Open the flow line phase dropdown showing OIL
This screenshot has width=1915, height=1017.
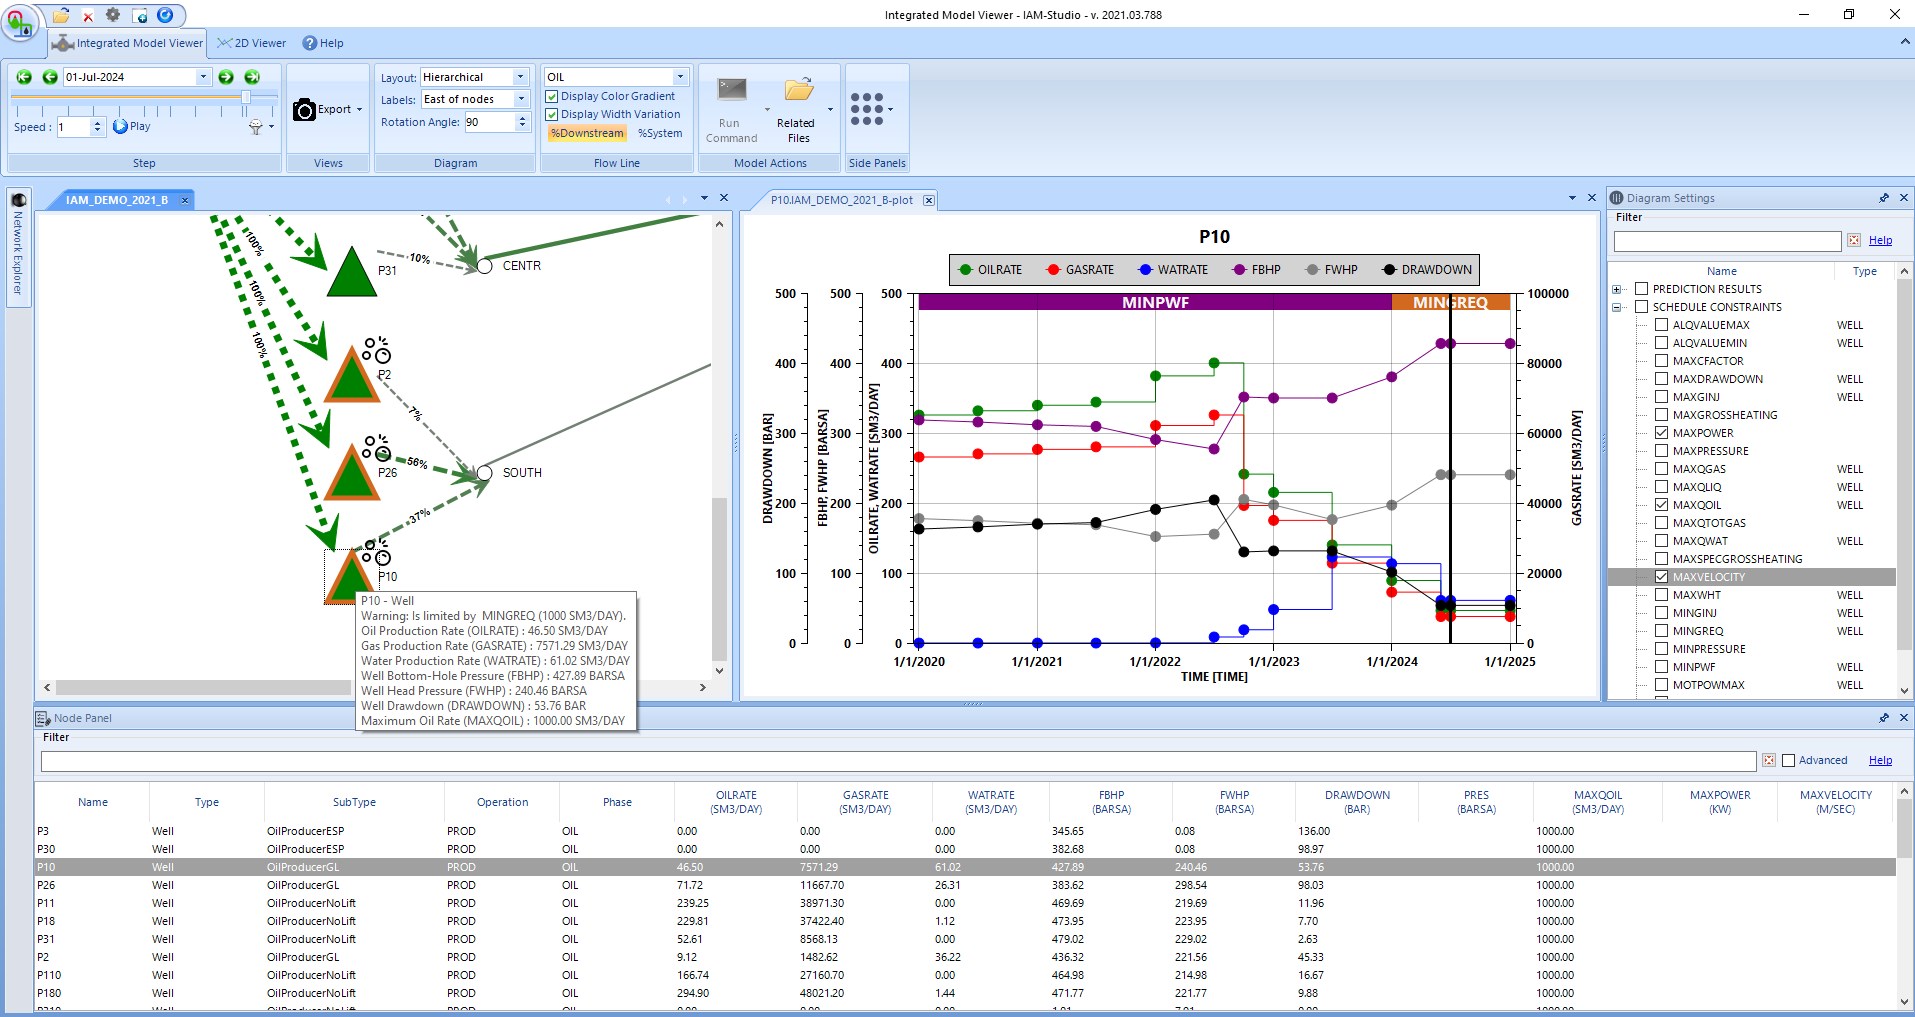pos(680,77)
